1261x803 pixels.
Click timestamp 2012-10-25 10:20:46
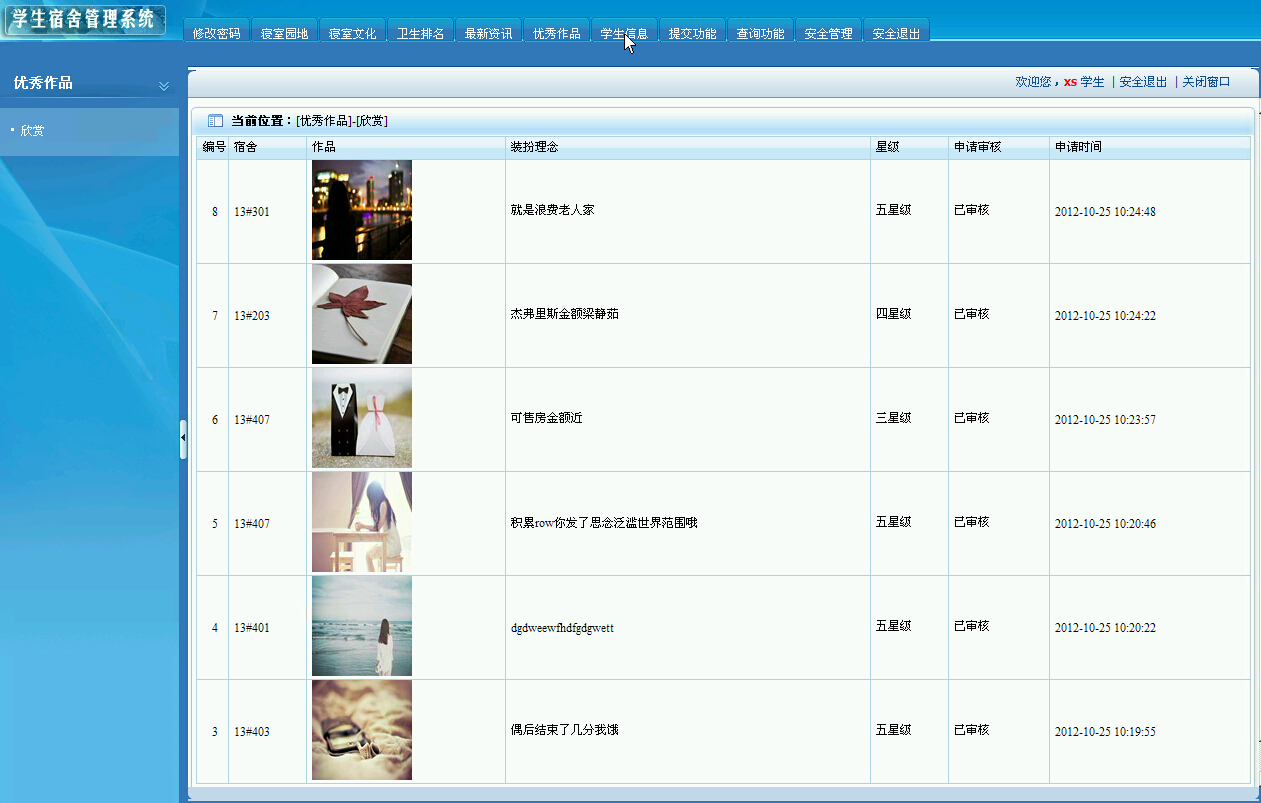[1105, 524]
